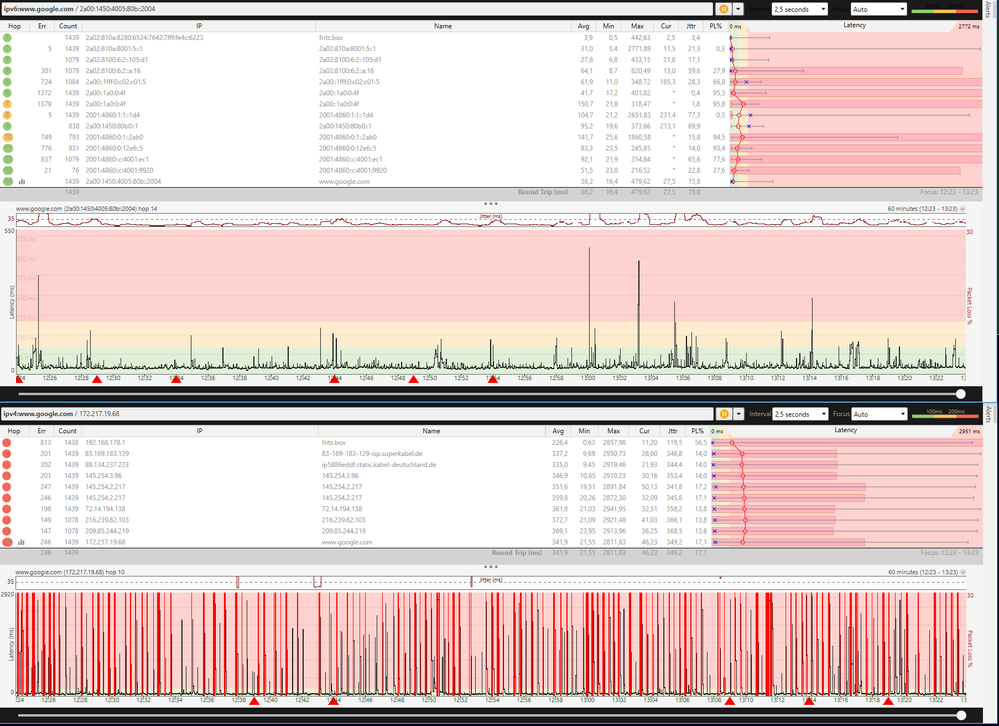Click the red status circle beside 172.217.19.68
Viewport: 999px width, 726px height.
(x=6, y=540)
